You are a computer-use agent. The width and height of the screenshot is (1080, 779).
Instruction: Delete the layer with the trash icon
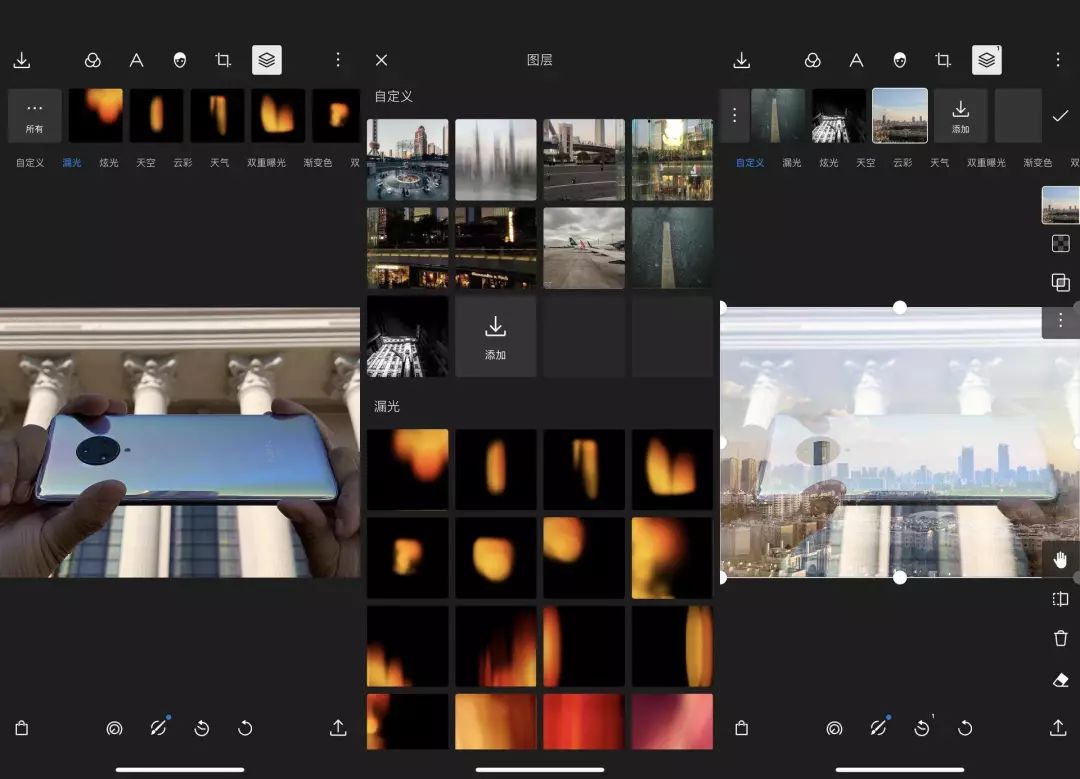click(x=1061, y=638)
